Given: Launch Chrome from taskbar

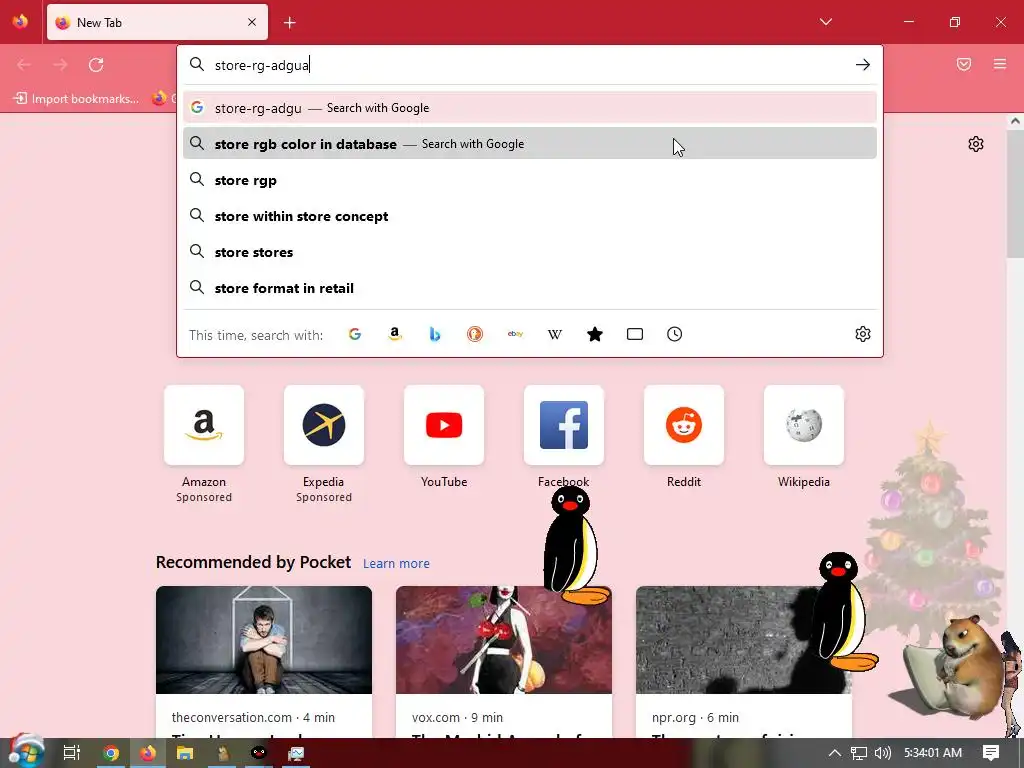Looking at the screenshot, I should tap(110, 753).
